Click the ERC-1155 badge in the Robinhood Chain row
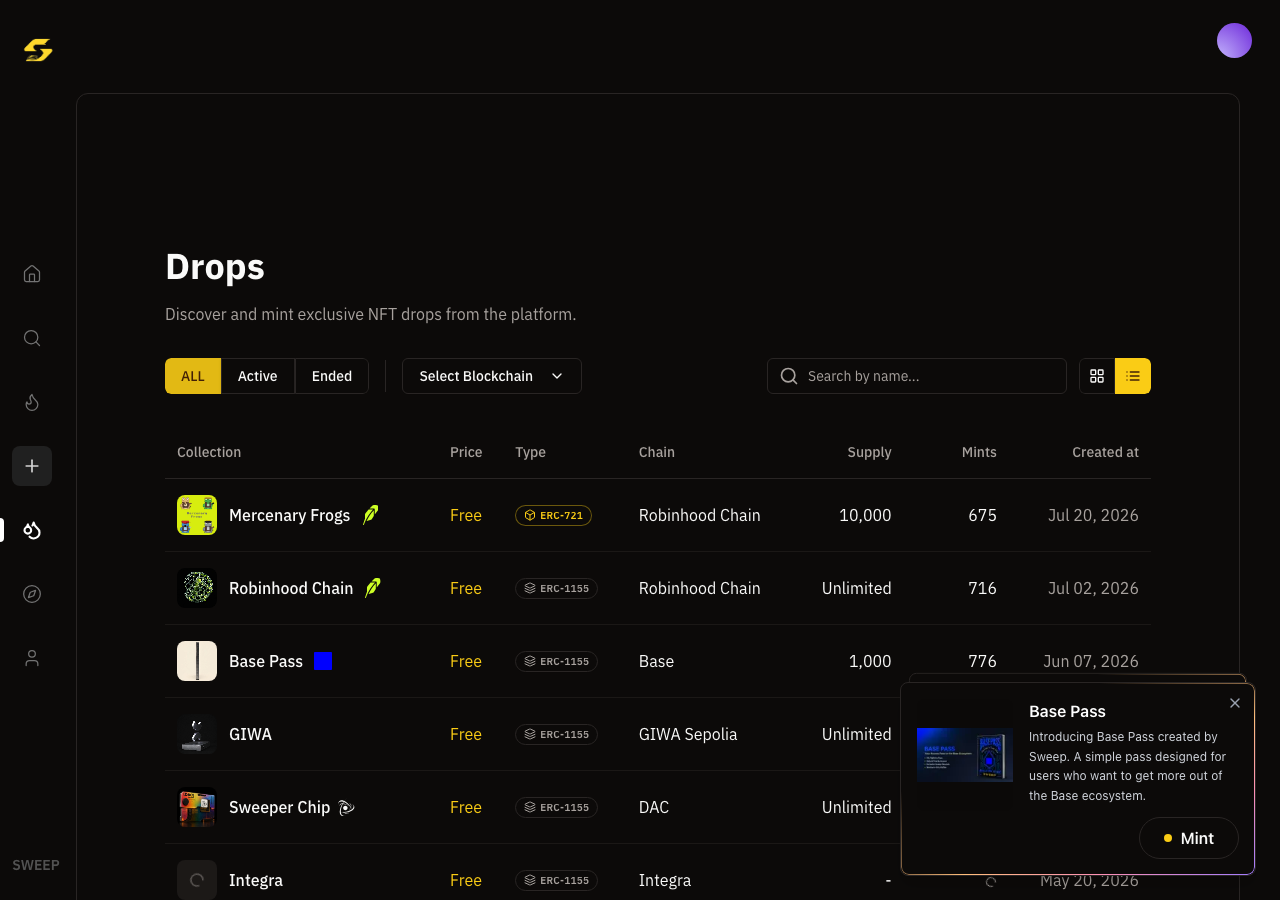 [556, 588]
